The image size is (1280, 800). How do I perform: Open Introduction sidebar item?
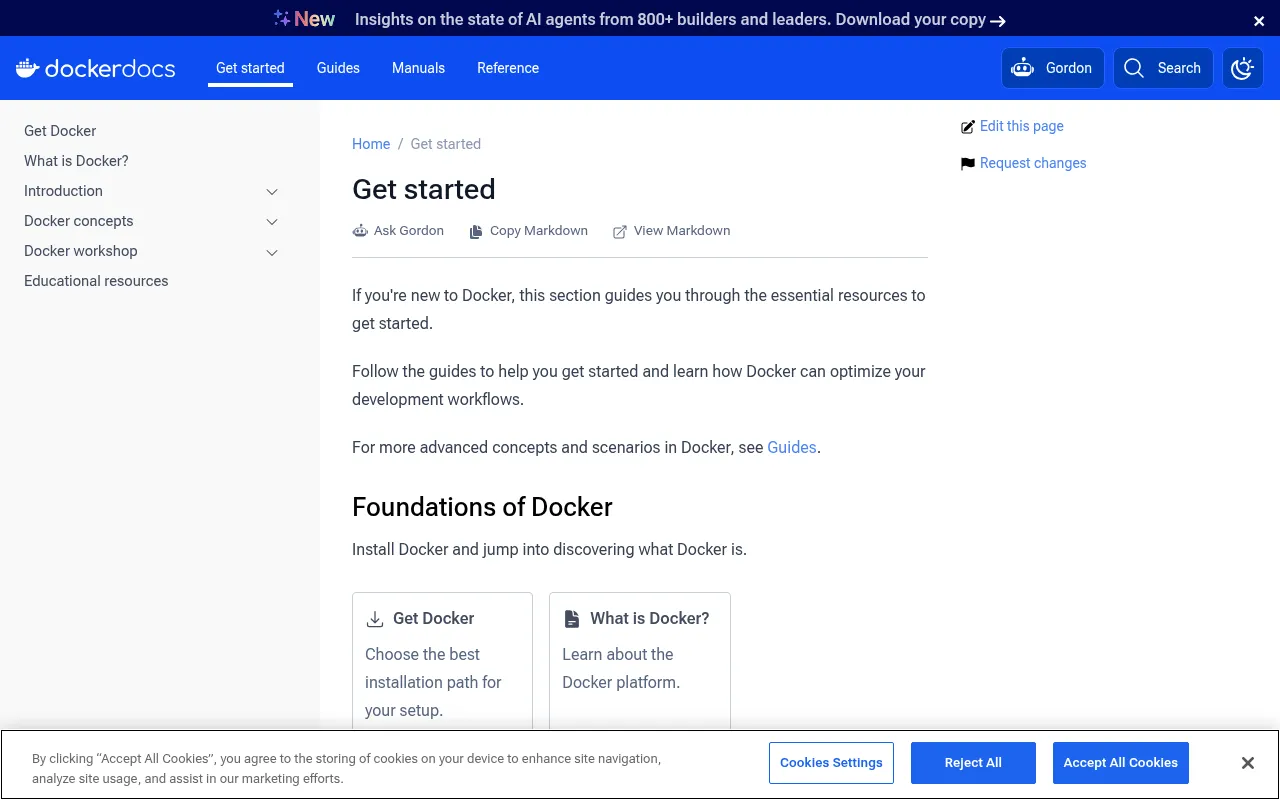[x=63, y=191]
